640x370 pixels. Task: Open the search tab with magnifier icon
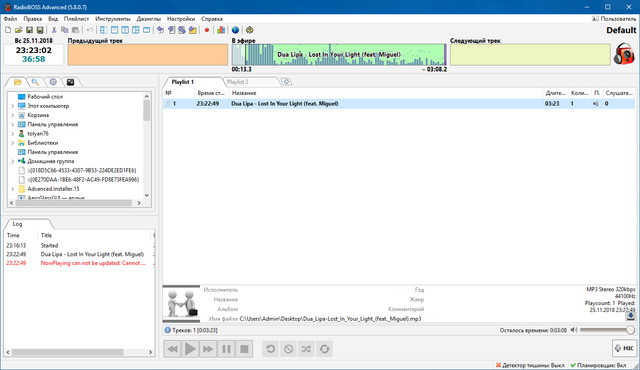coord(36,82)
